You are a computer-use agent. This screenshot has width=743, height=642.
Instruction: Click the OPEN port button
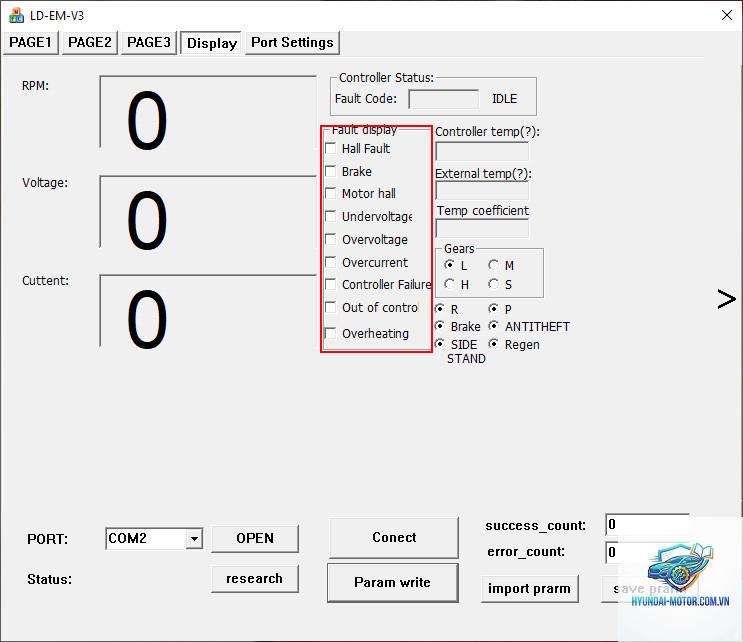(255, 538)
